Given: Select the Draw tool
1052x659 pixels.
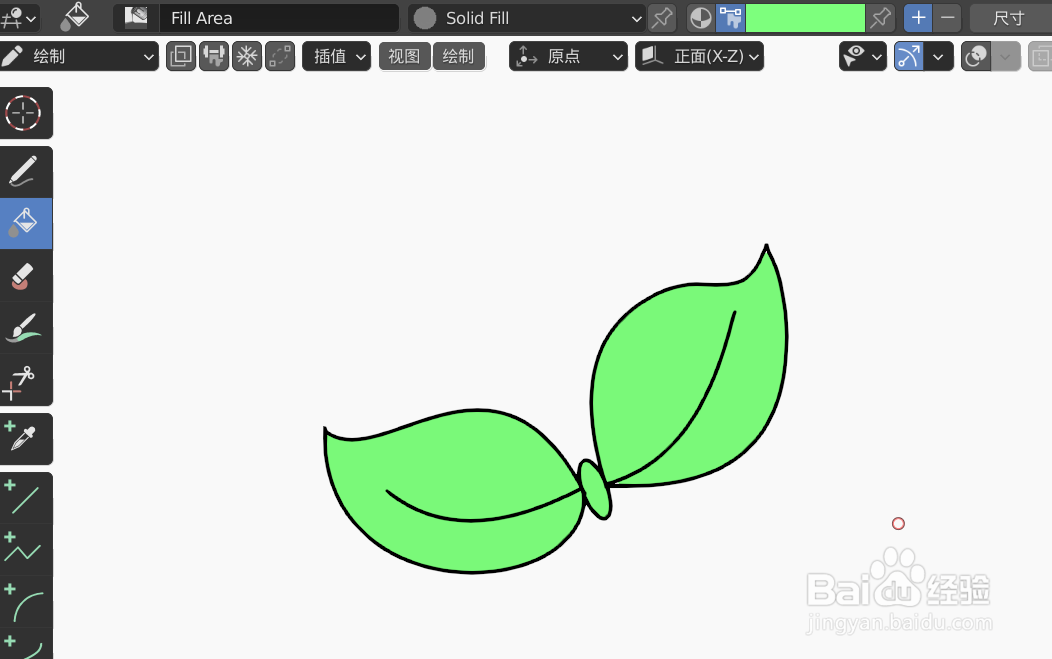Looking at the screenshot, I should (x=27, y=171).
